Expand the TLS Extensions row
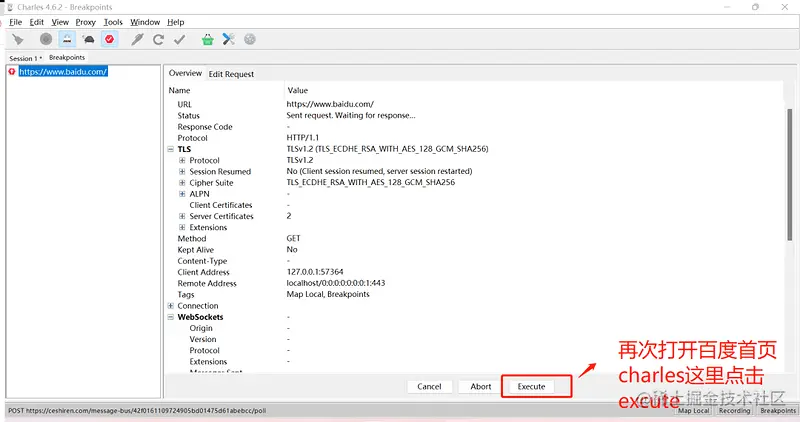Viewport: 800px width, 422px height. click(182, 228)
